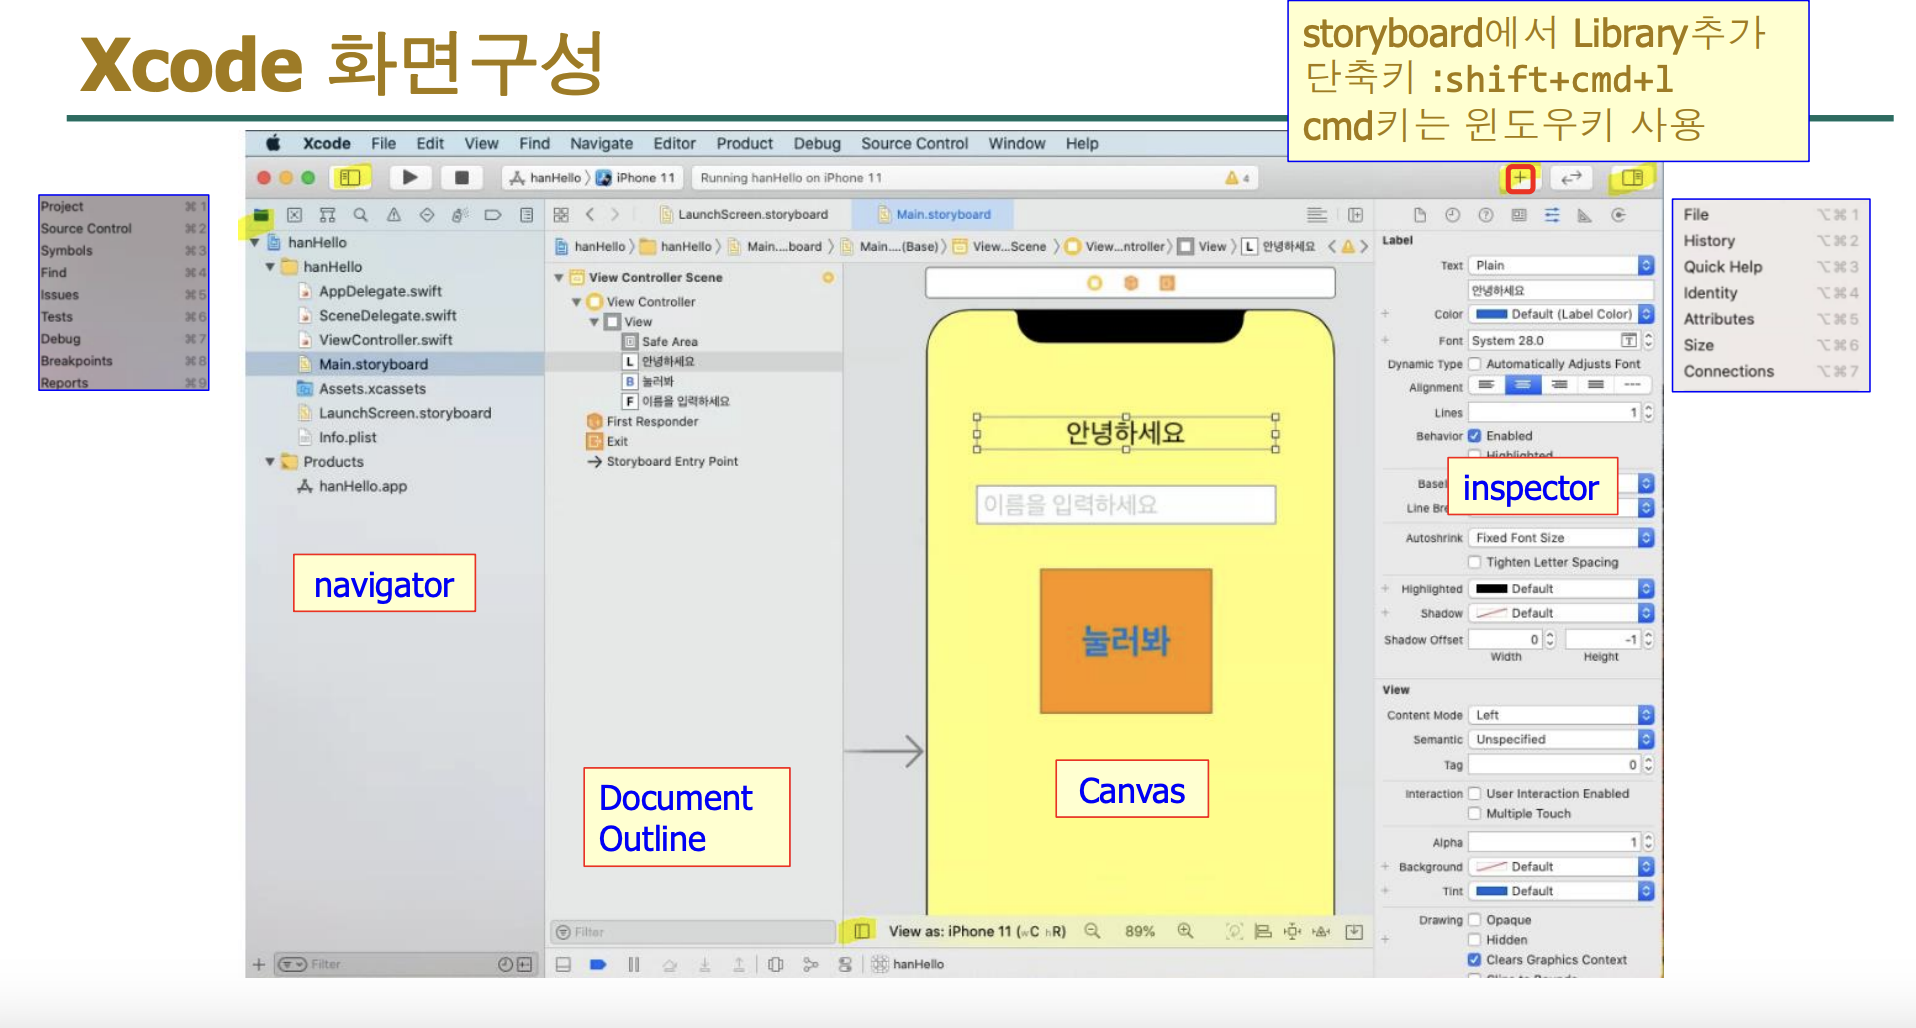This screenshot has height=1028, width=1916.
Task: Toggle Document Outline button at canvas bottom
Action: click(x=861, y=931)
